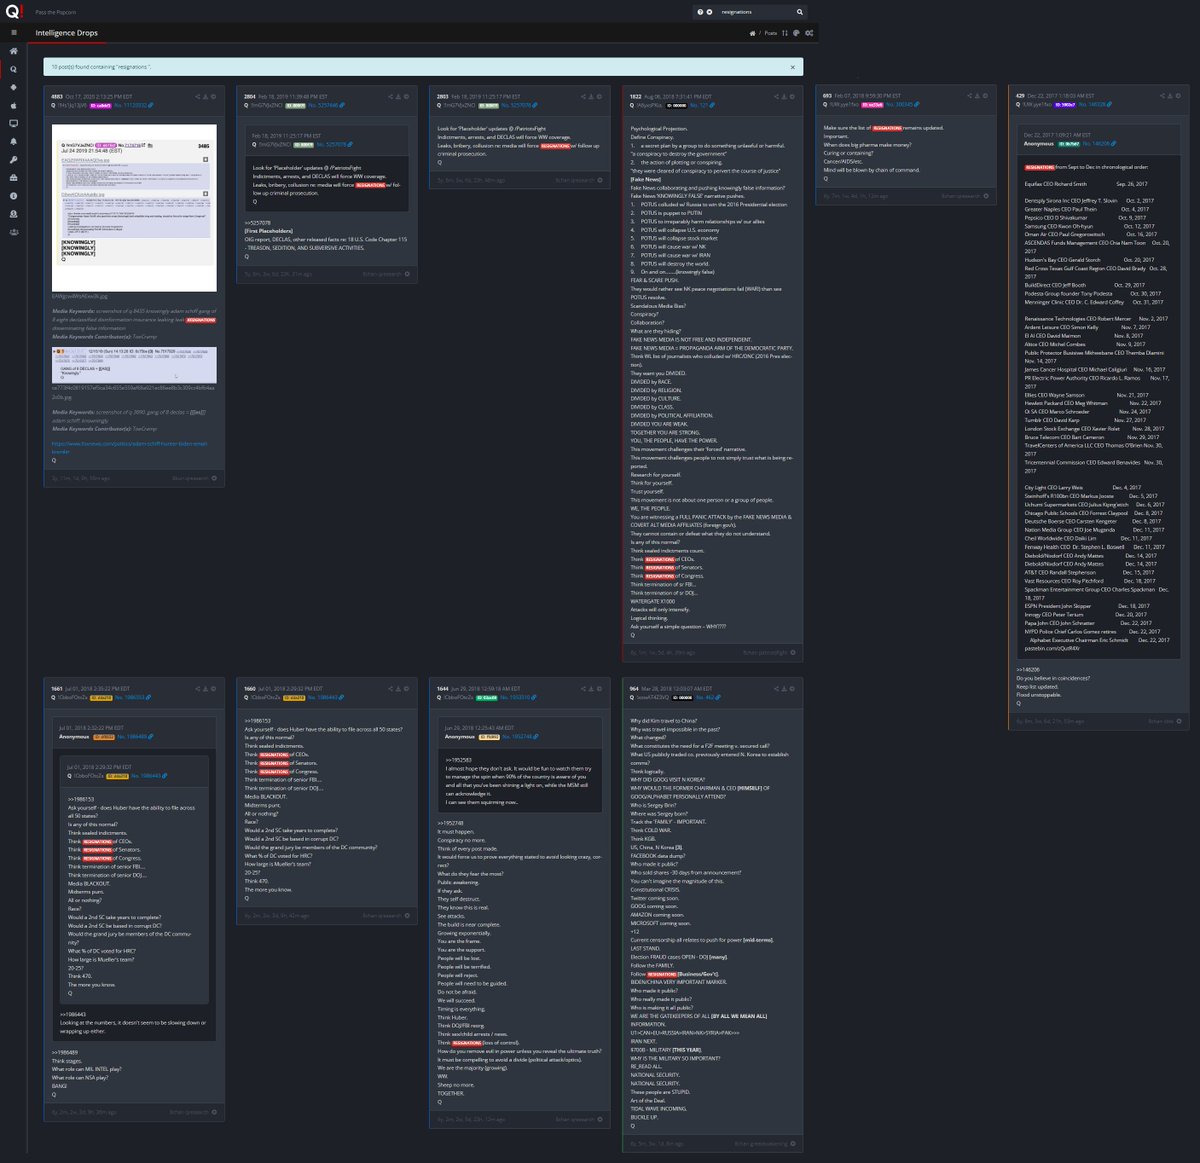Open the settings gears icon
Screen dimensions: 1200x1163
click(809, 33)
